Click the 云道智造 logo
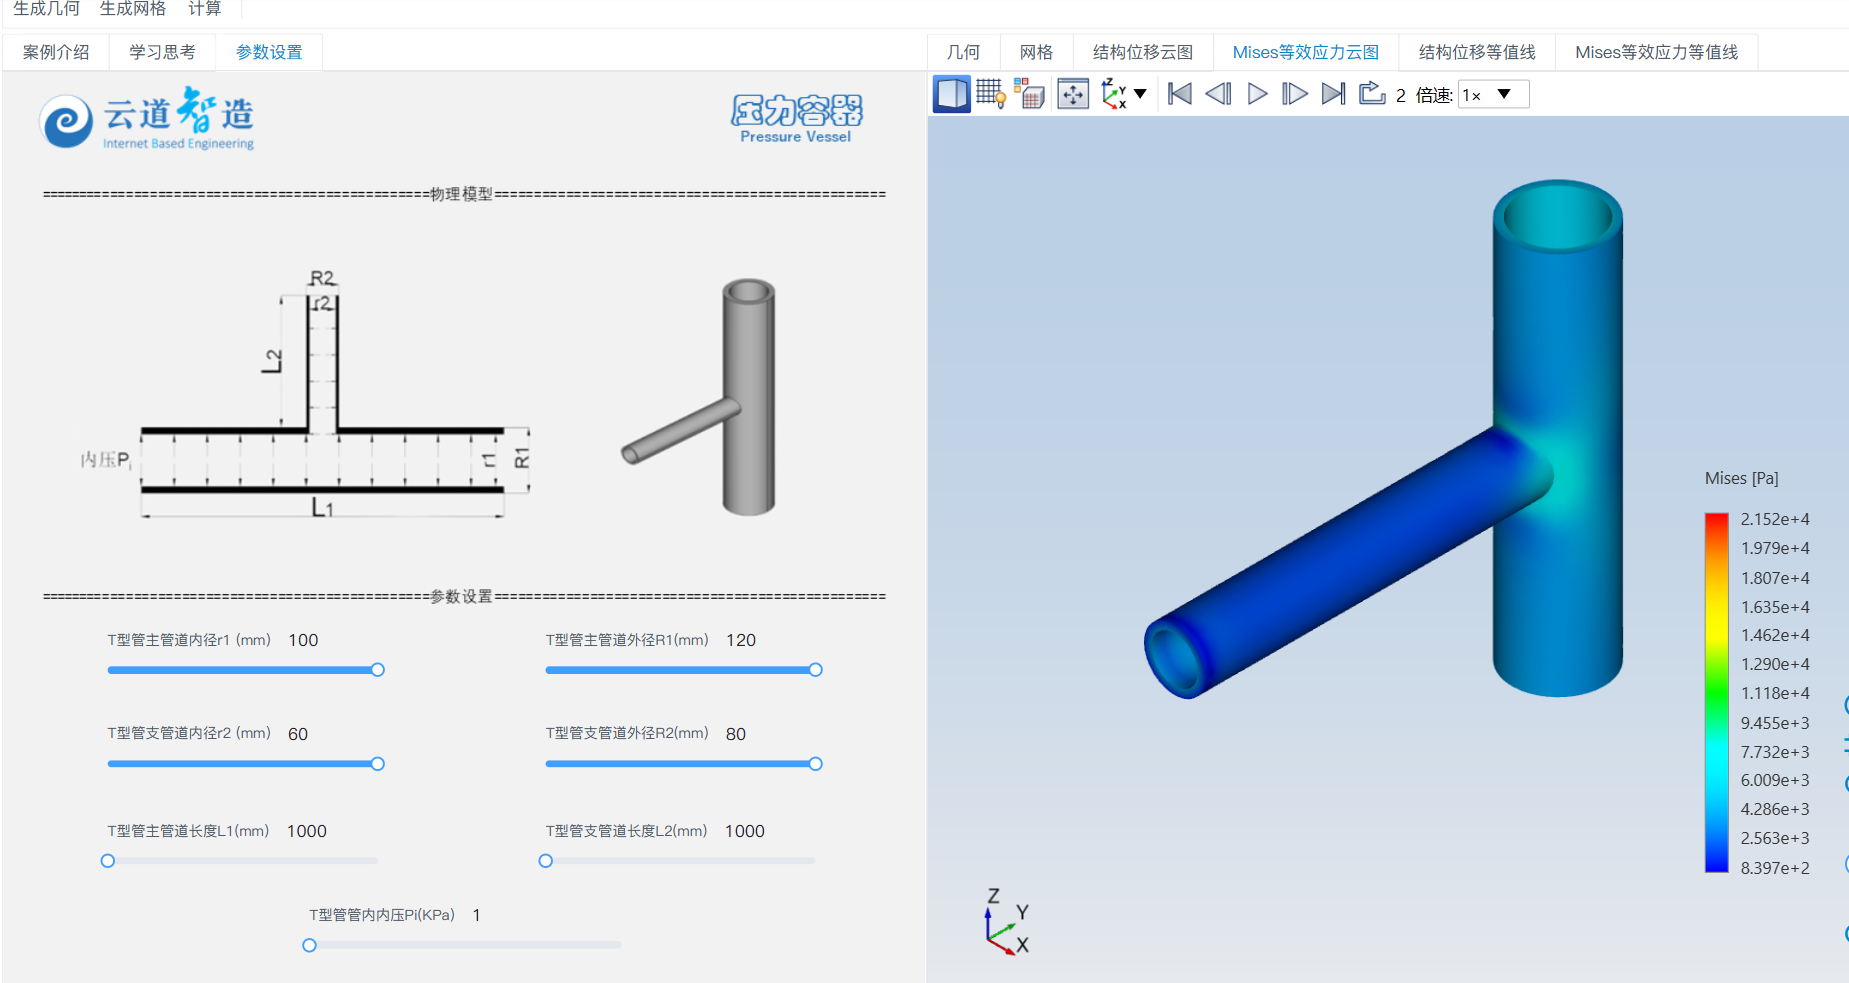1849x983 pixels. (147, 120)
